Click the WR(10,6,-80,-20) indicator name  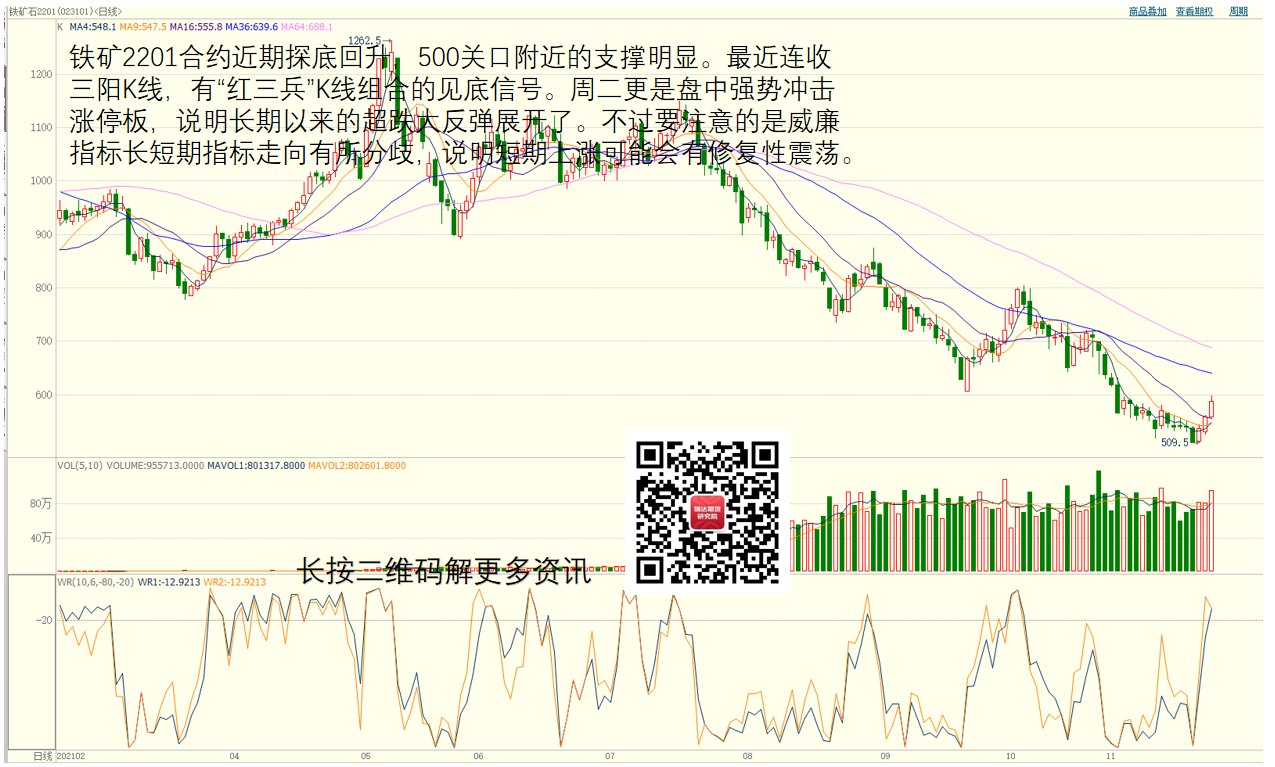click(x=95, y=581)
